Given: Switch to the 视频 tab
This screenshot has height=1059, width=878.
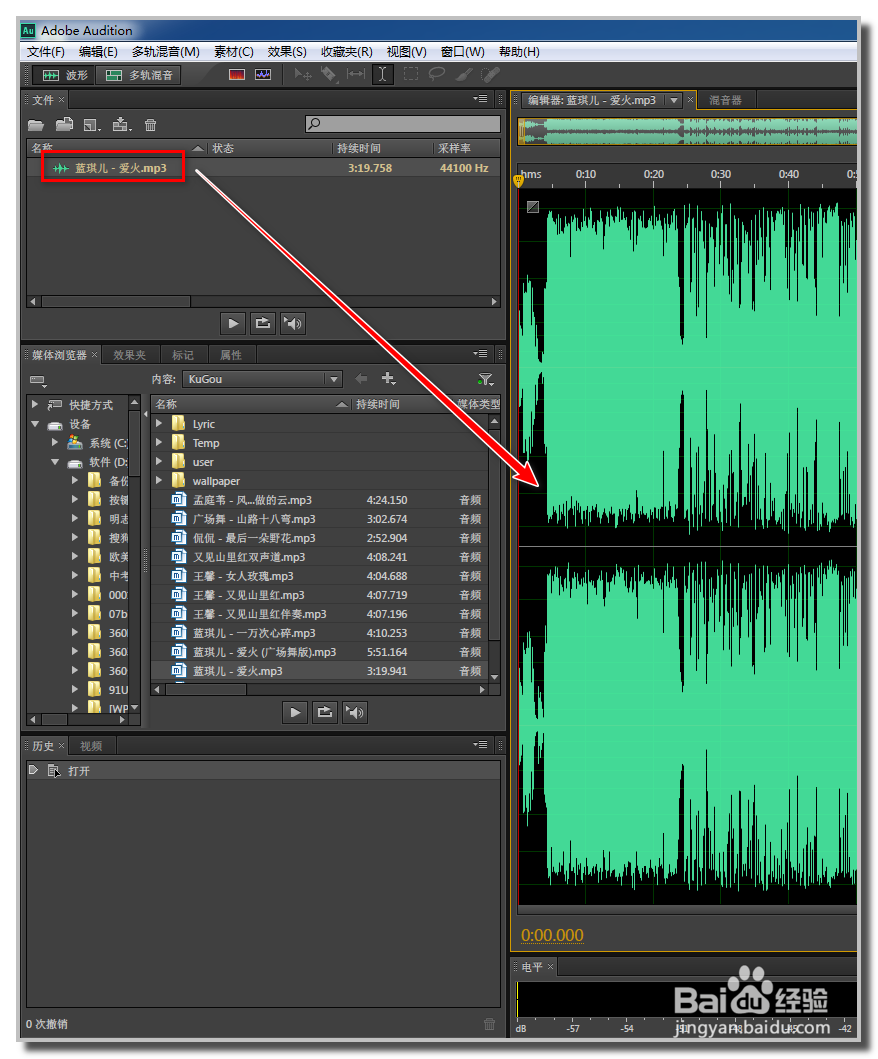Looking at the screenshot, I should [91, 746].
